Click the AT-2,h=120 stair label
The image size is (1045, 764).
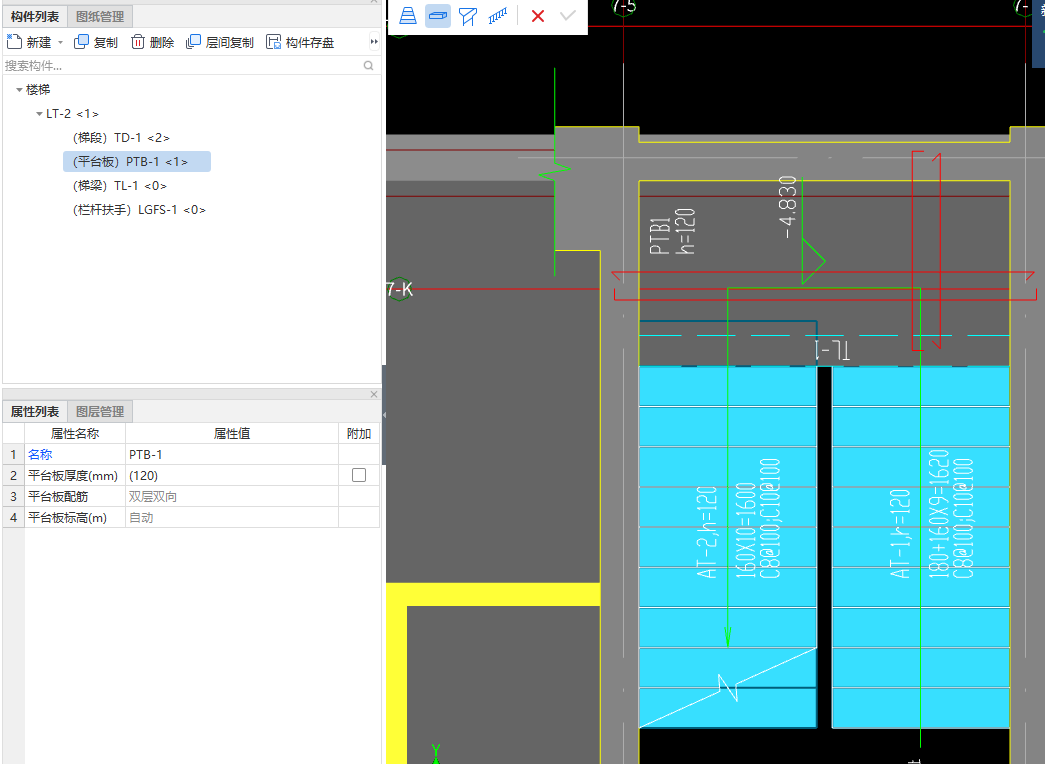(x=707, y=531)
